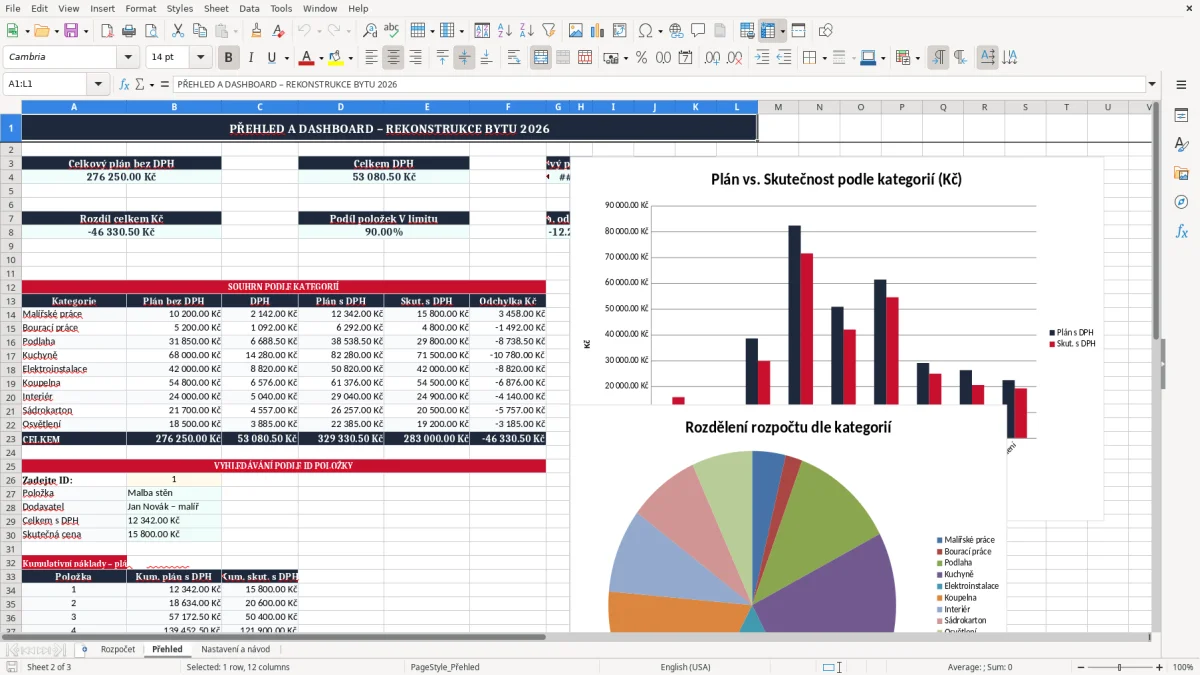The height and width of the screenshot is (675, 1200).
Task: Toggle Center Vertically alignment
Action: coord(464,58)
